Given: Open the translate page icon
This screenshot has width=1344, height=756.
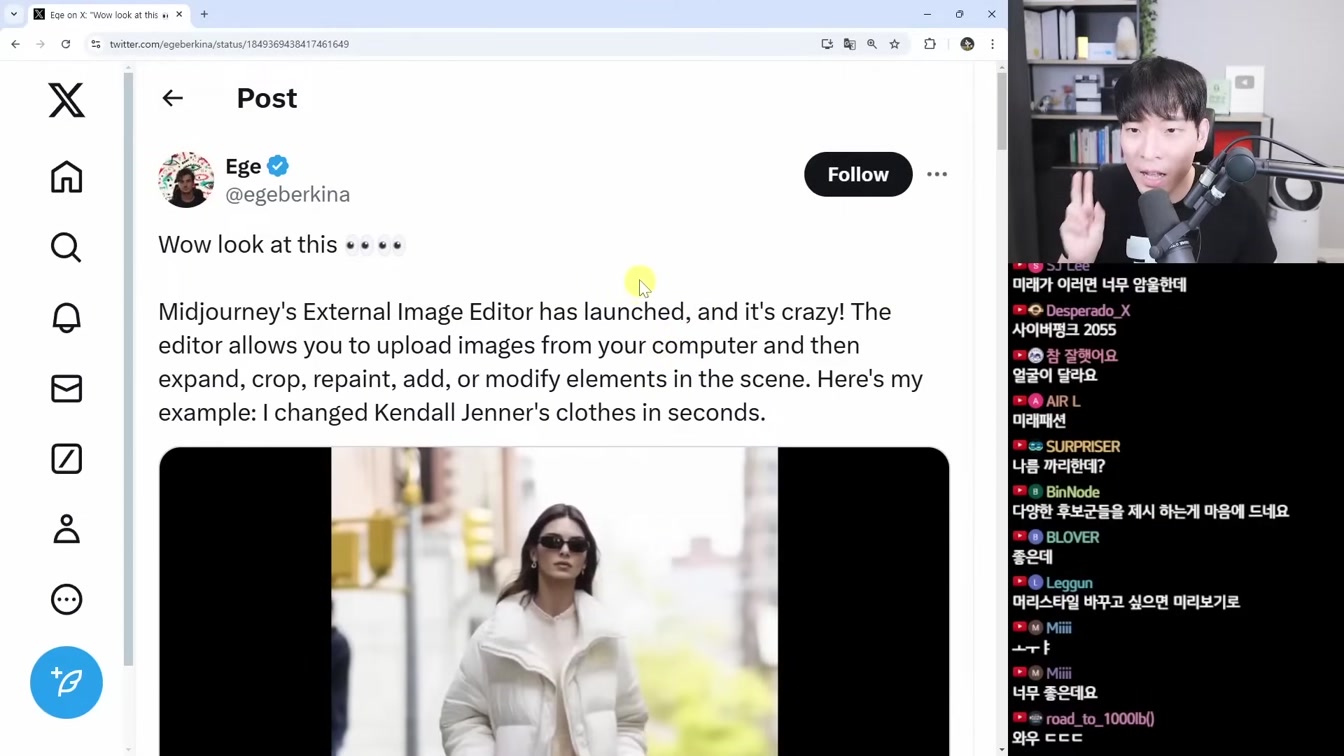Looking at the screenshot, I should (850, 44).
